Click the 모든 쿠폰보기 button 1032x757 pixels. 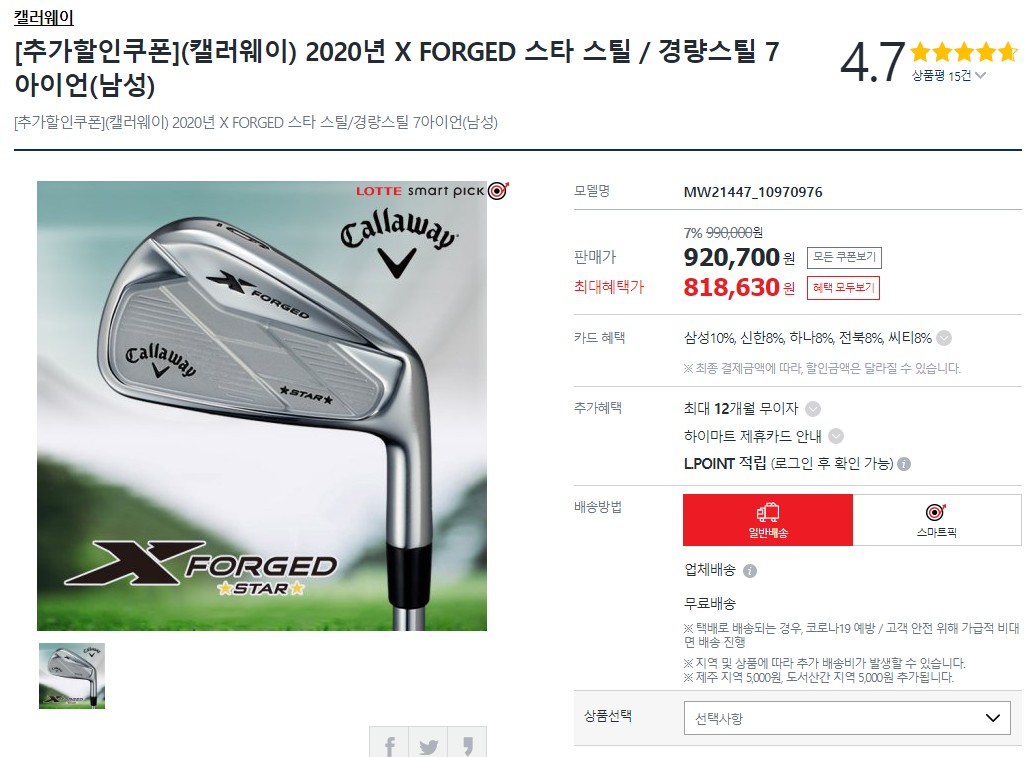click(844, 257)
